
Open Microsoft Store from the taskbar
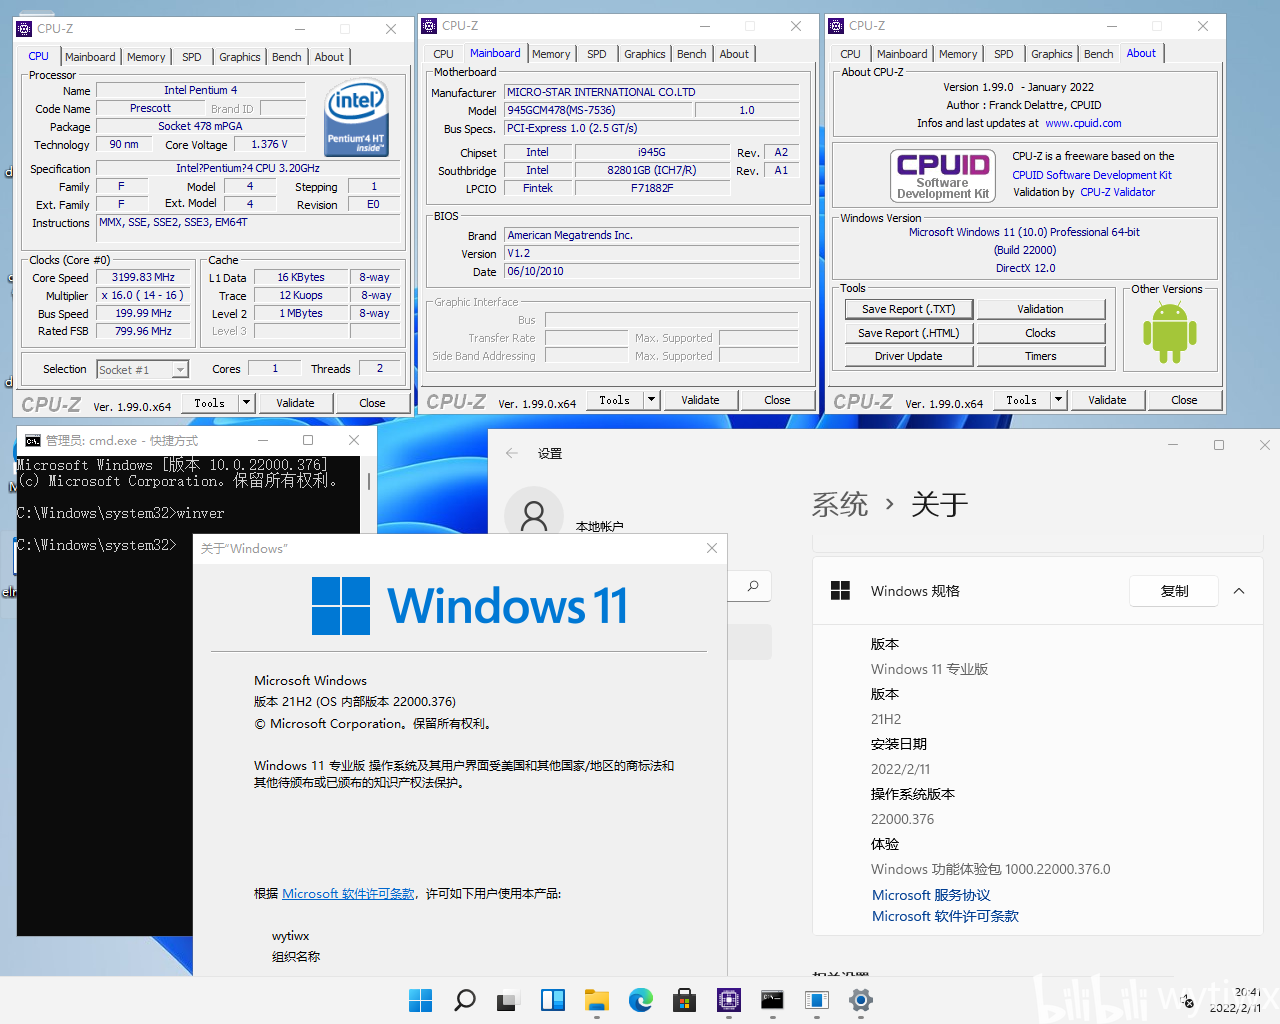(685, 1000)
